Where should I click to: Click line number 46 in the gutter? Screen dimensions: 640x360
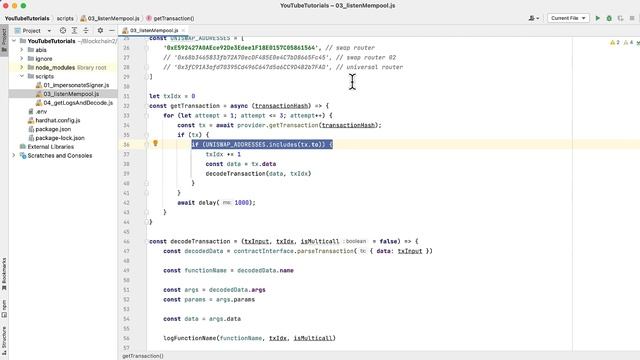tap(126, 241)
